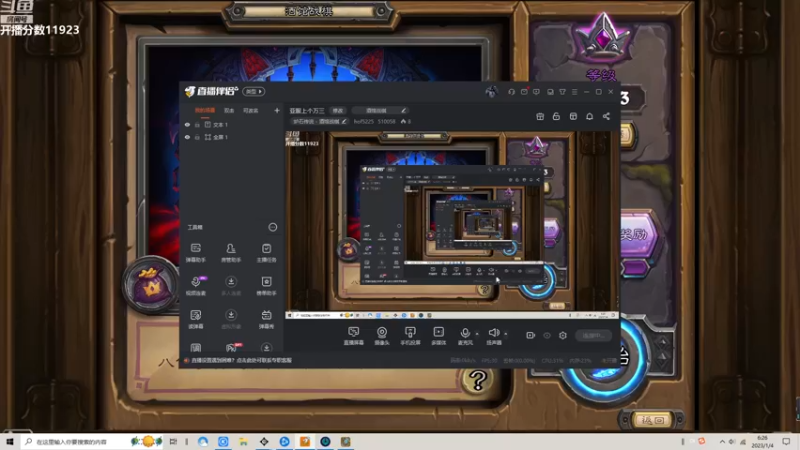Open 读弹幕 tool in toolbox
The height and width of the screenshot is (450, 800).
195,319
